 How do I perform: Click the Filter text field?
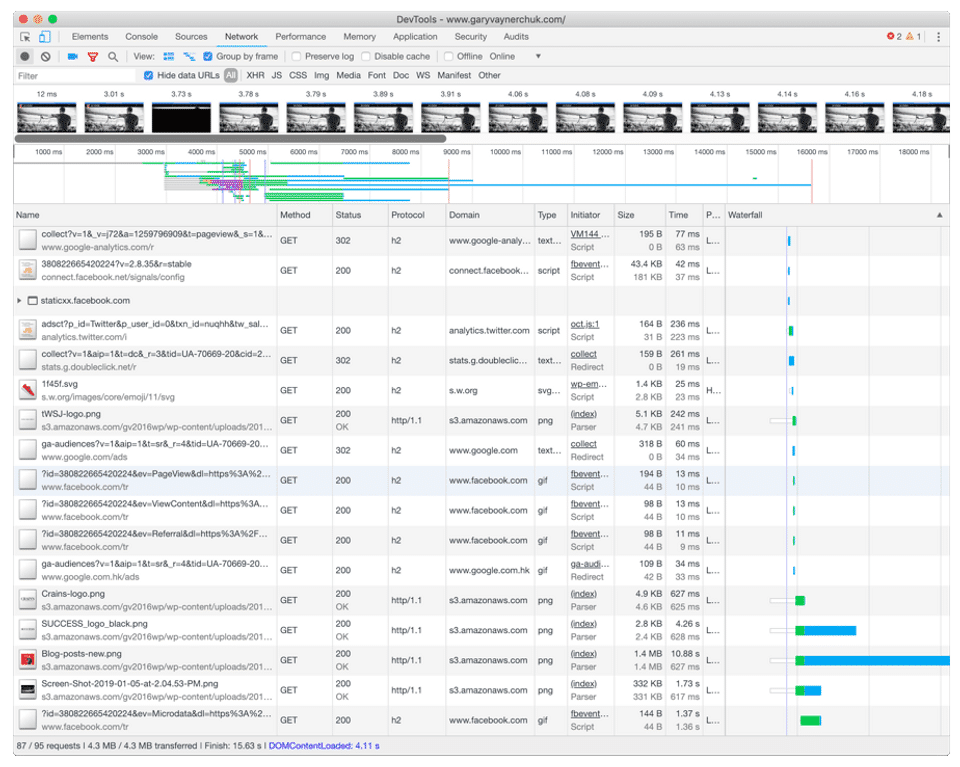tap(75, 75)
